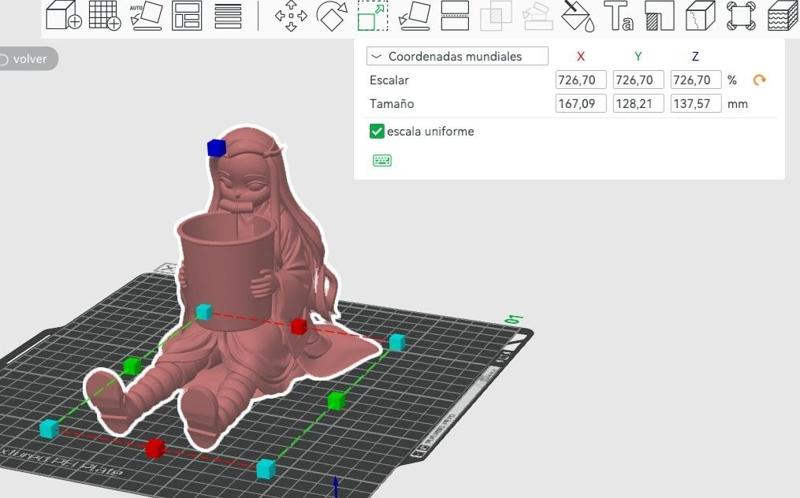Image resolution: width=800 pixels, height=498 pixels.
Task: Click the X Tamaño field 167,09
Action: (581, 104)
